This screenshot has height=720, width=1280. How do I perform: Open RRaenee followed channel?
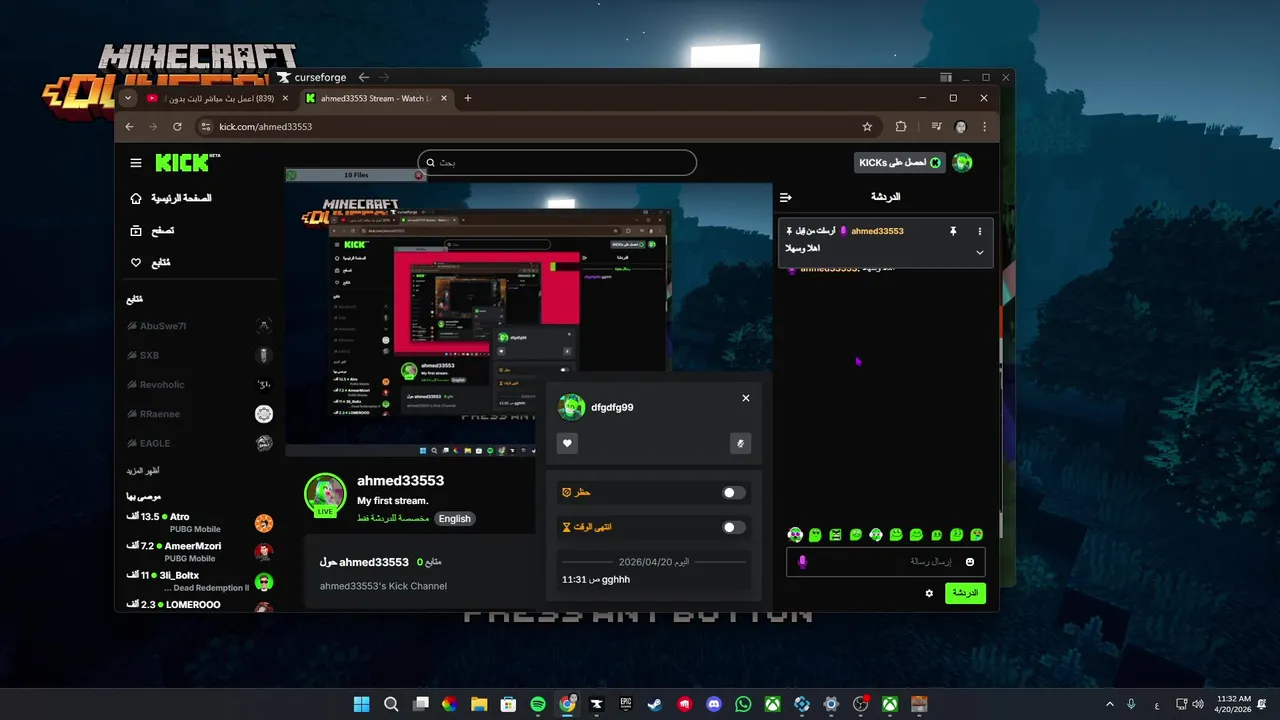200,414
